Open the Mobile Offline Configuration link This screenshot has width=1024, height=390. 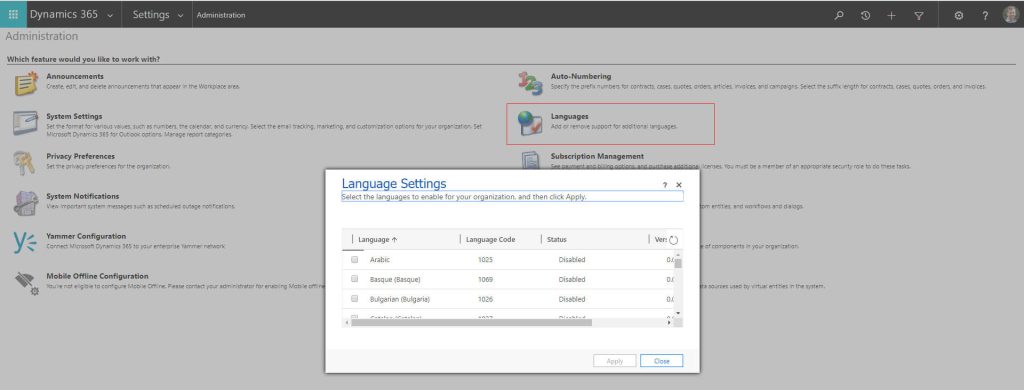pos(97,276)
